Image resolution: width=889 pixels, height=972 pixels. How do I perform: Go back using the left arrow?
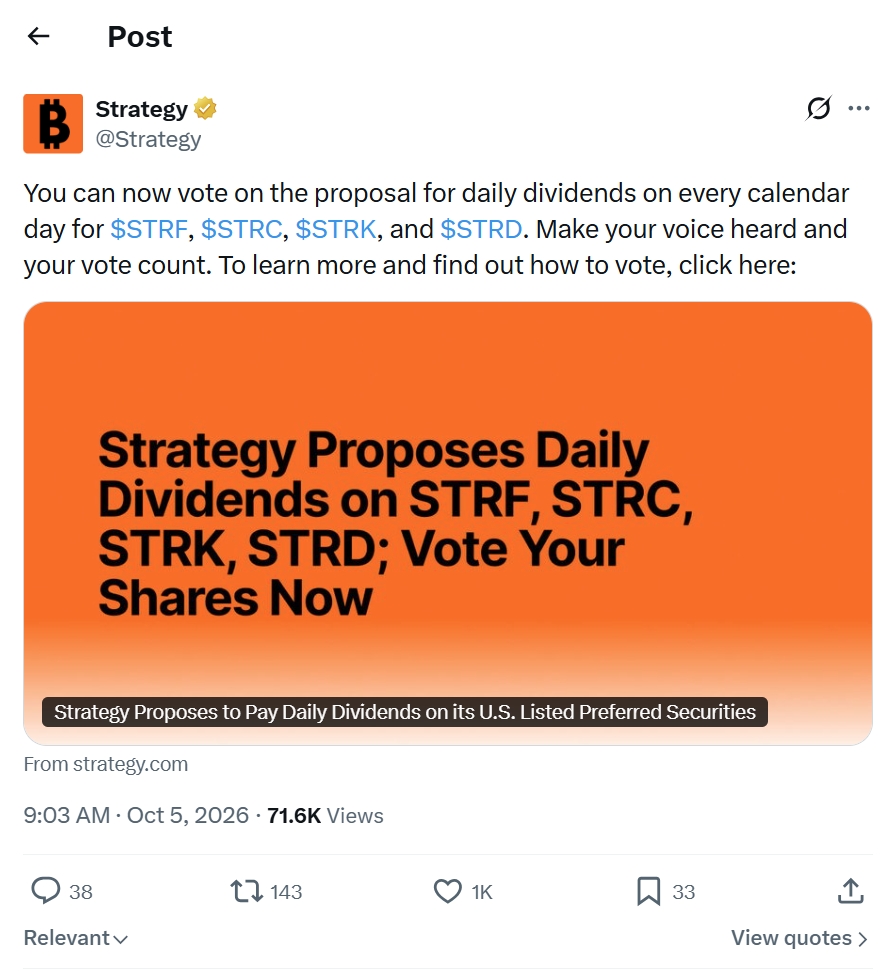pyautogui.click(x=38, y=37)
